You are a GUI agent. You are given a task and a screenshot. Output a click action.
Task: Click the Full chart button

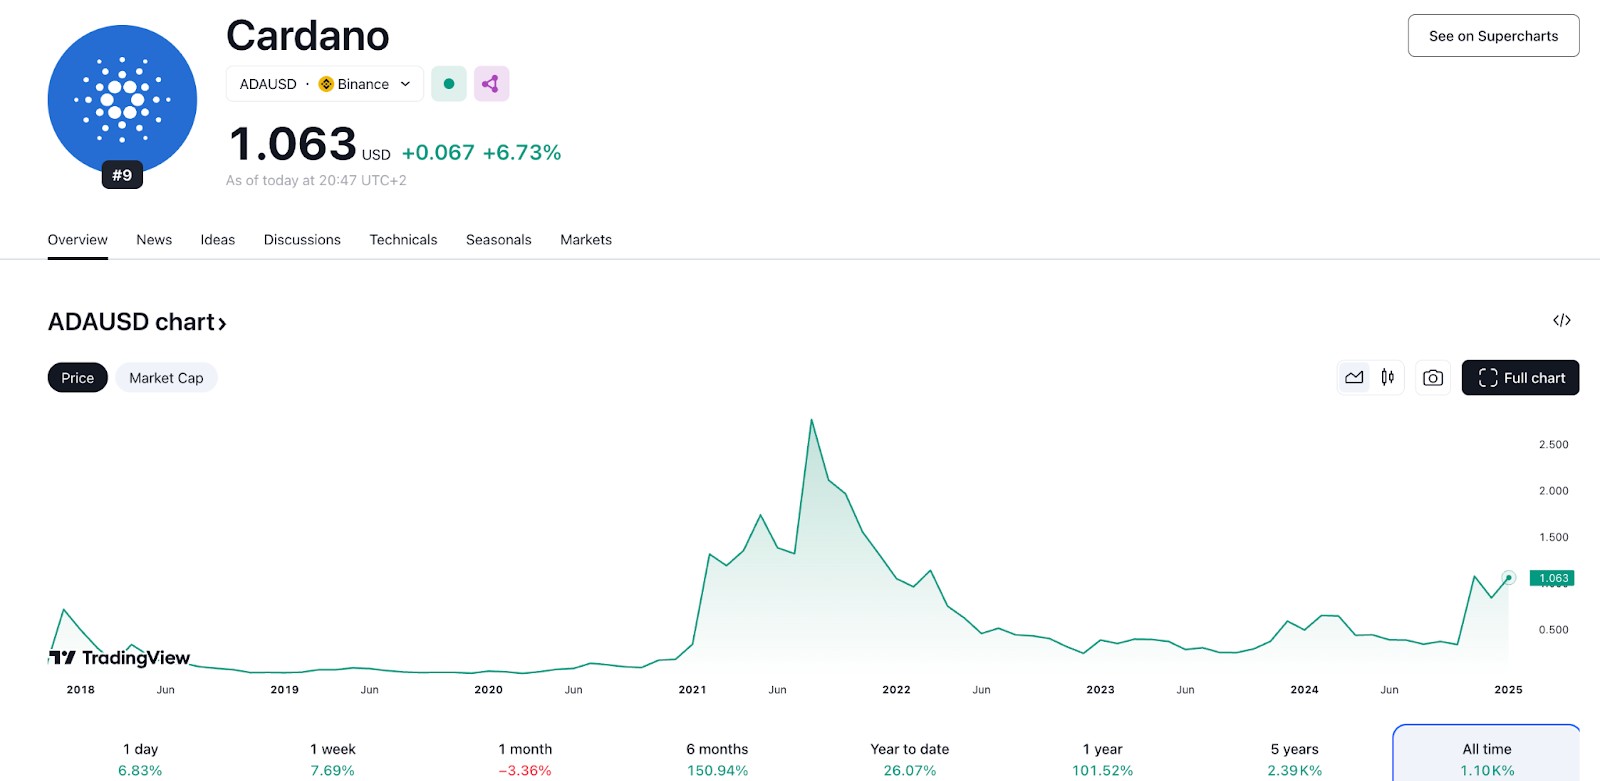pyautogui.click(x=1521, y=378)
